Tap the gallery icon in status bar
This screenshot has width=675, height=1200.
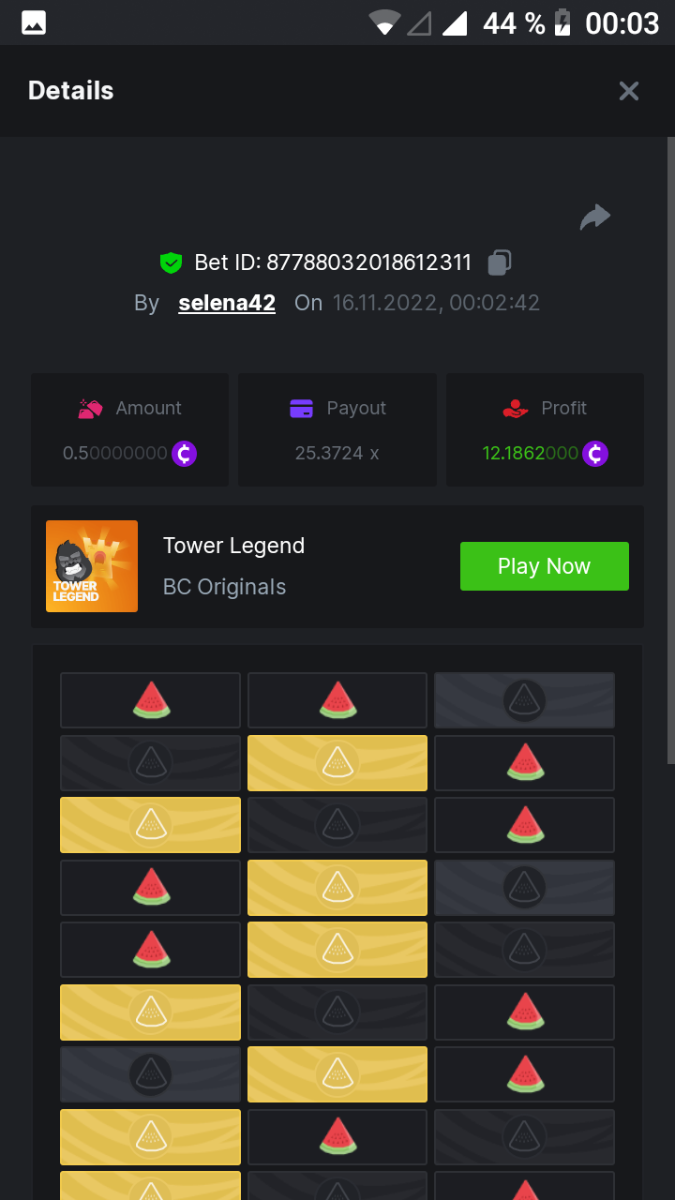[33, 22]
